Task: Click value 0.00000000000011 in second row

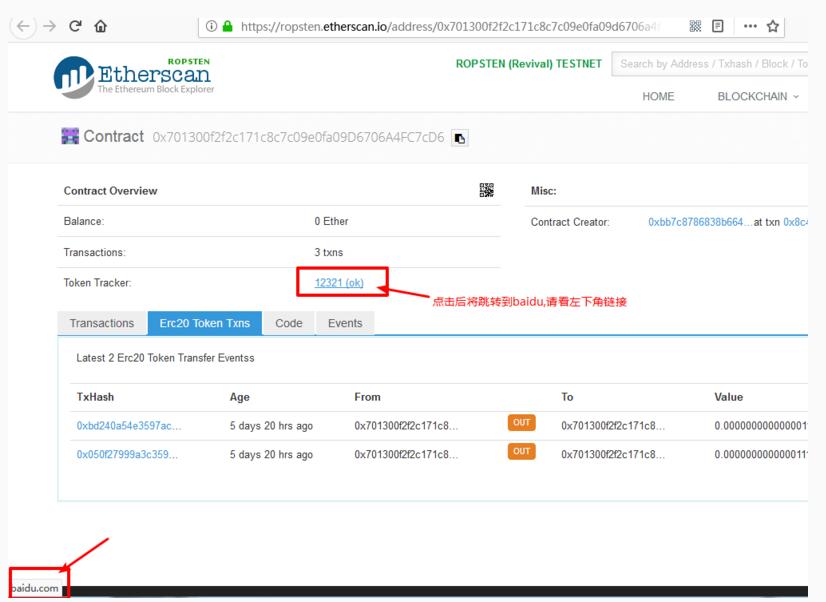Action: tap(761, 454)
